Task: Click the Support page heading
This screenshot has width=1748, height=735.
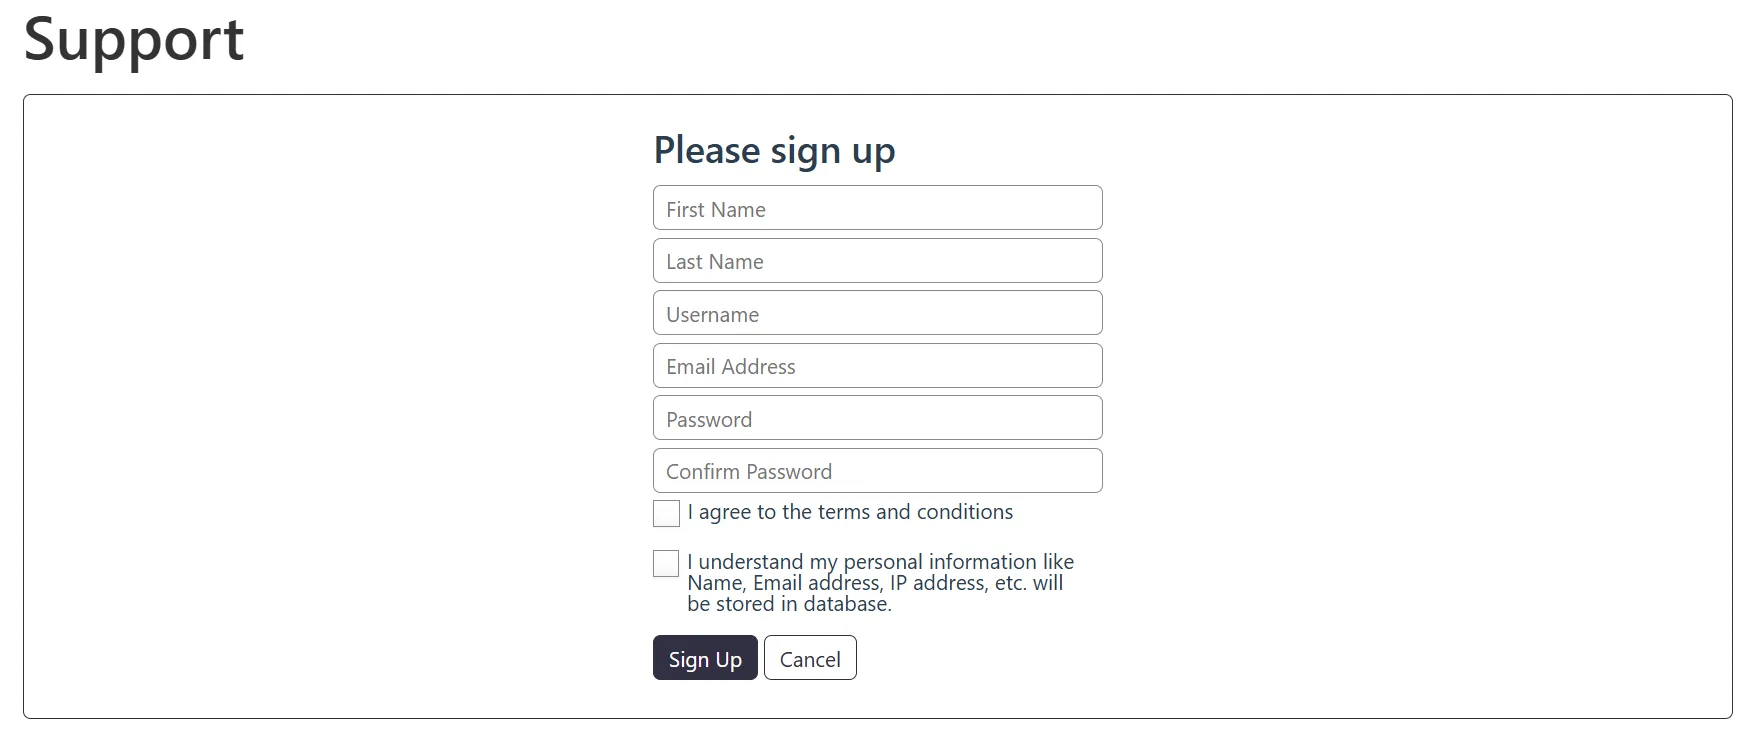Action: click(x=134, y=40)
